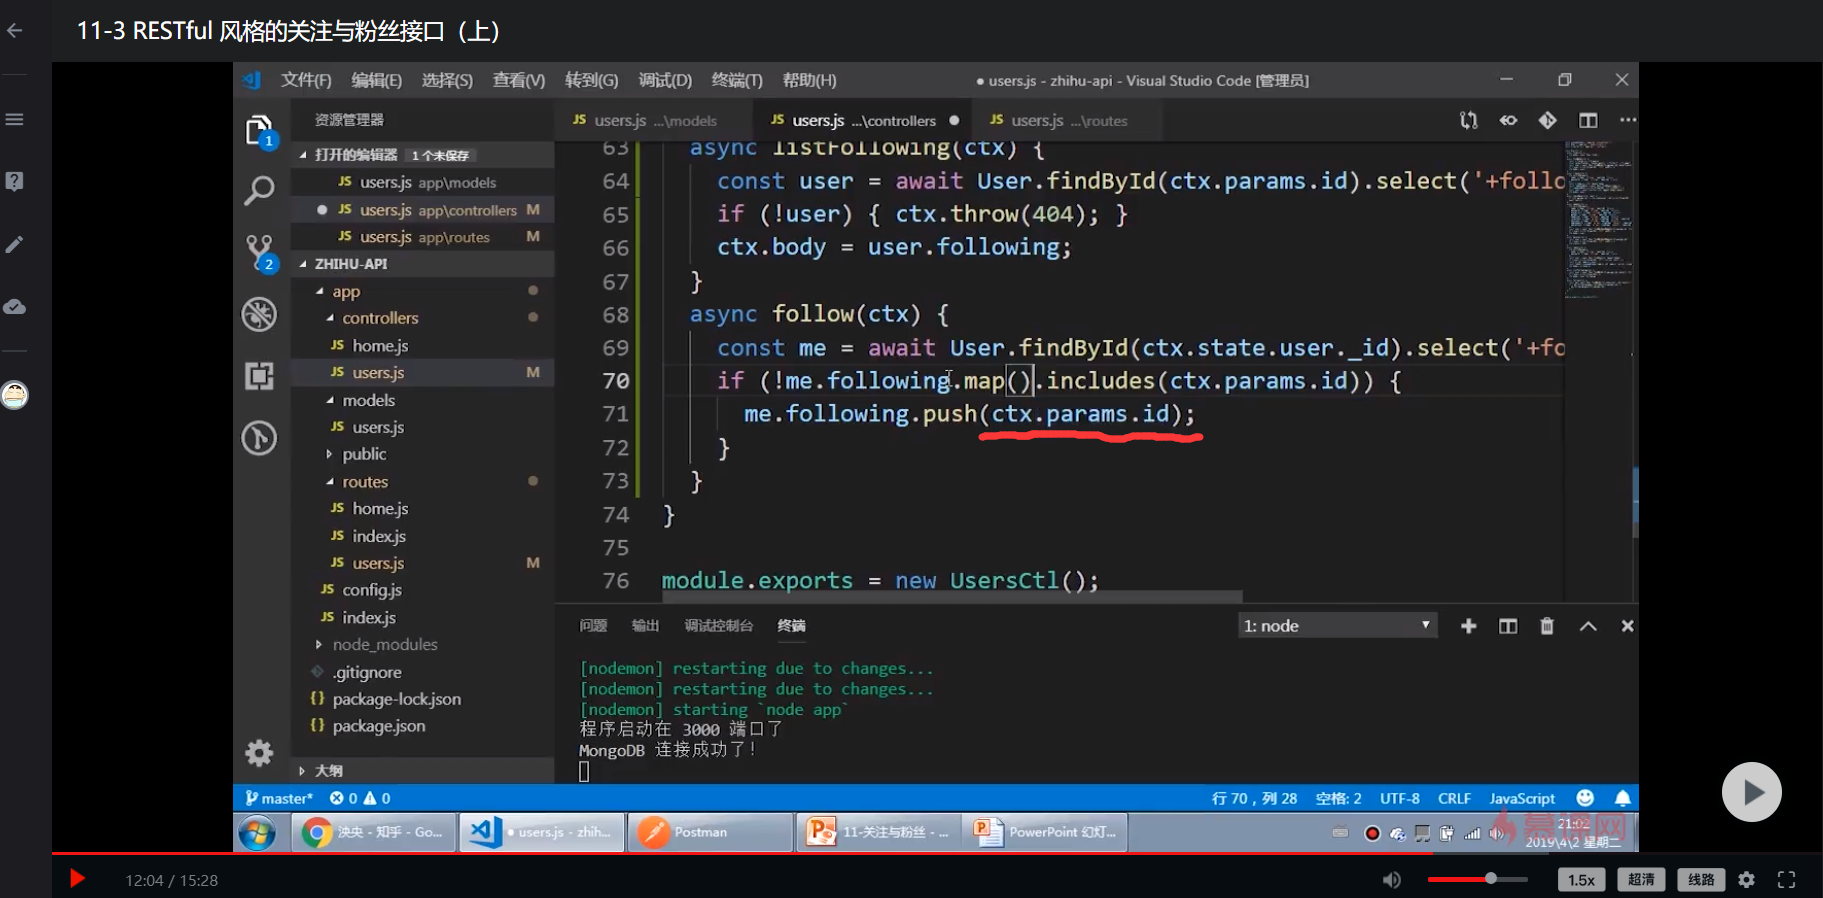Click the split editor icon

click(x=1587, y=121)
